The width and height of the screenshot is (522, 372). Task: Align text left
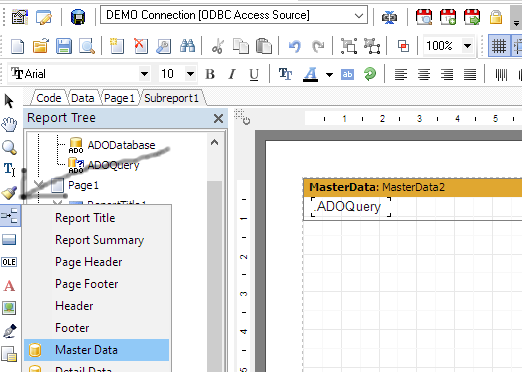[401, 74]
